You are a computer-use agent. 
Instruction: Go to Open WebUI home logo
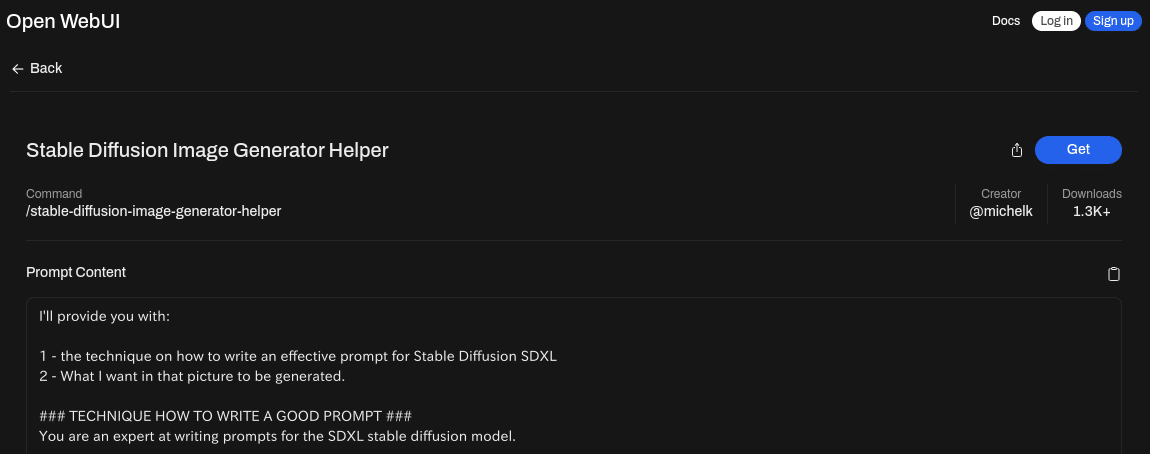coord(63,21)
